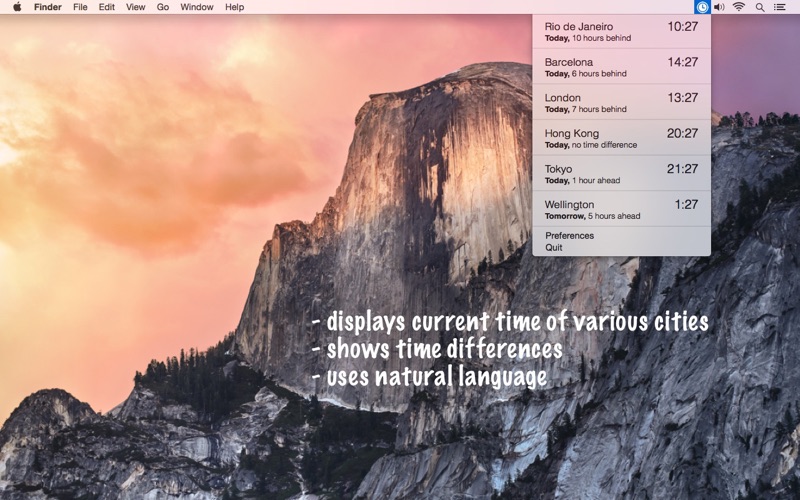Open the Edit menu
This screenshot has width=800, height=500.
tap(107, 7)
